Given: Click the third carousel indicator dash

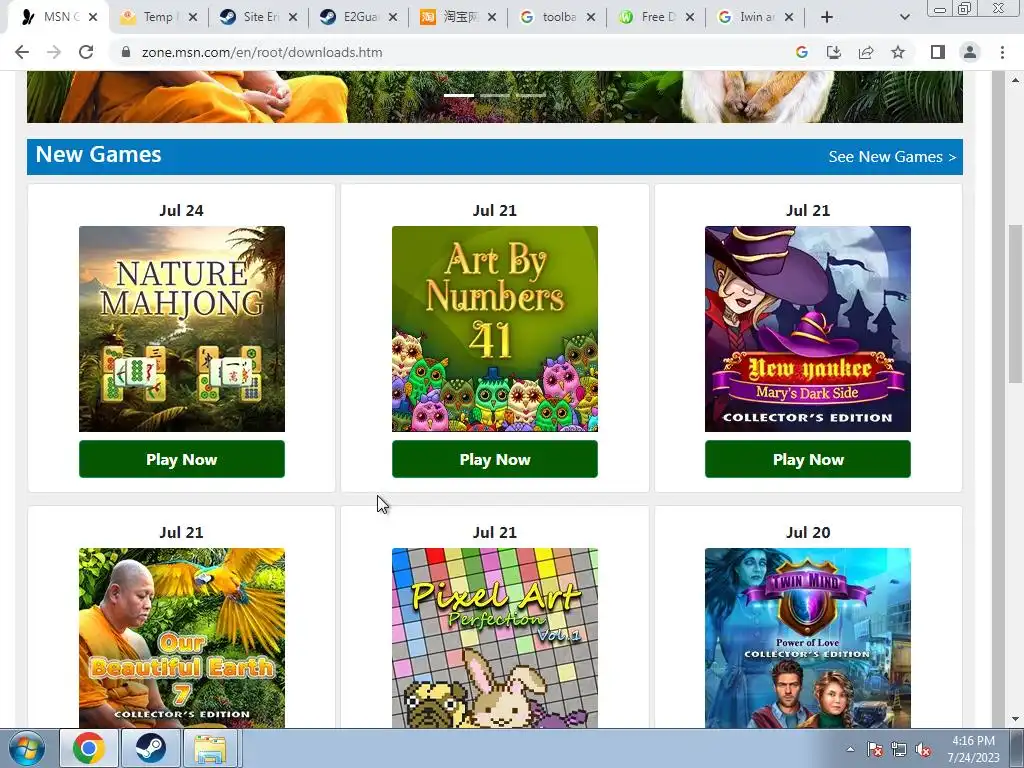Looking at the screenshot, I should [531, 95].
